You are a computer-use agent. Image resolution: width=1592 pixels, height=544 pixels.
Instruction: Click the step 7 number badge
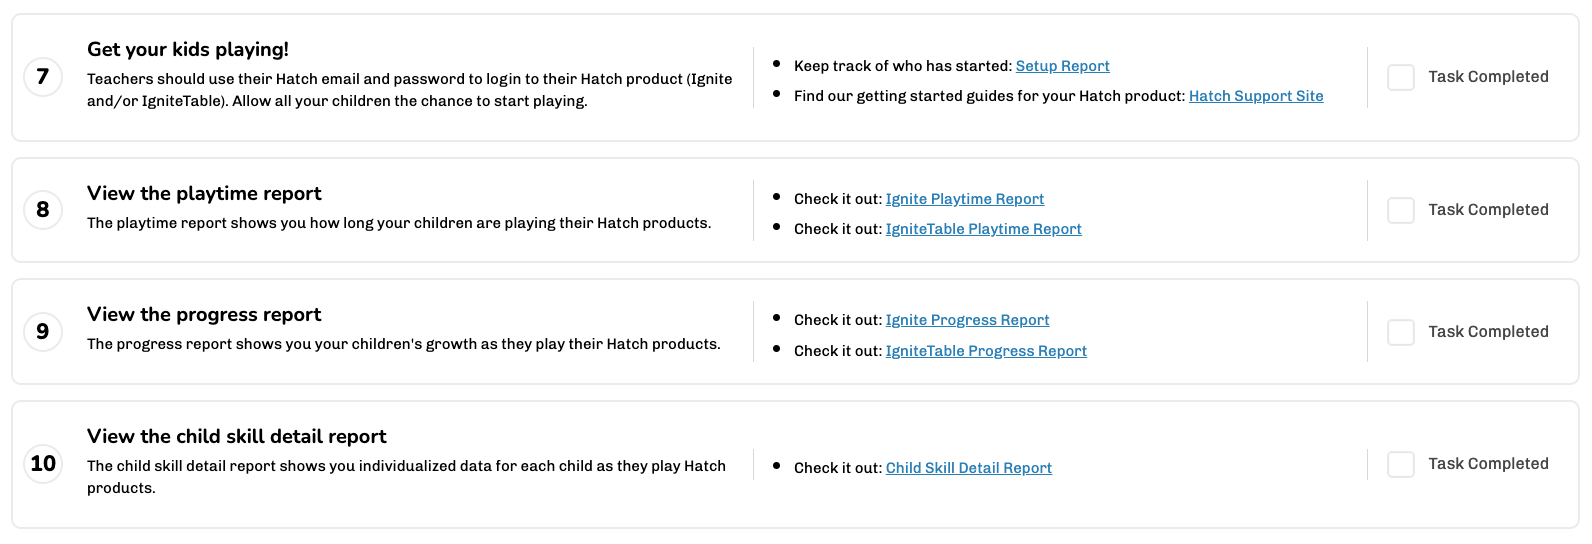tap(43, 76)
